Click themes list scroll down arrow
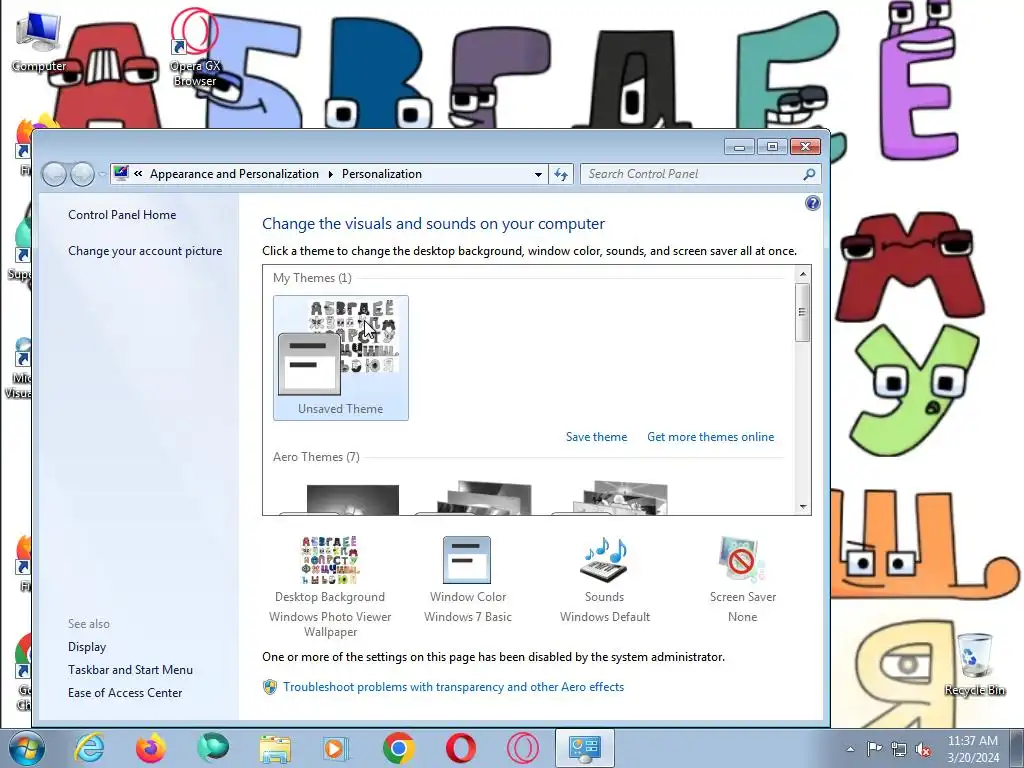Screen dimensions: 1024x768 803,507
